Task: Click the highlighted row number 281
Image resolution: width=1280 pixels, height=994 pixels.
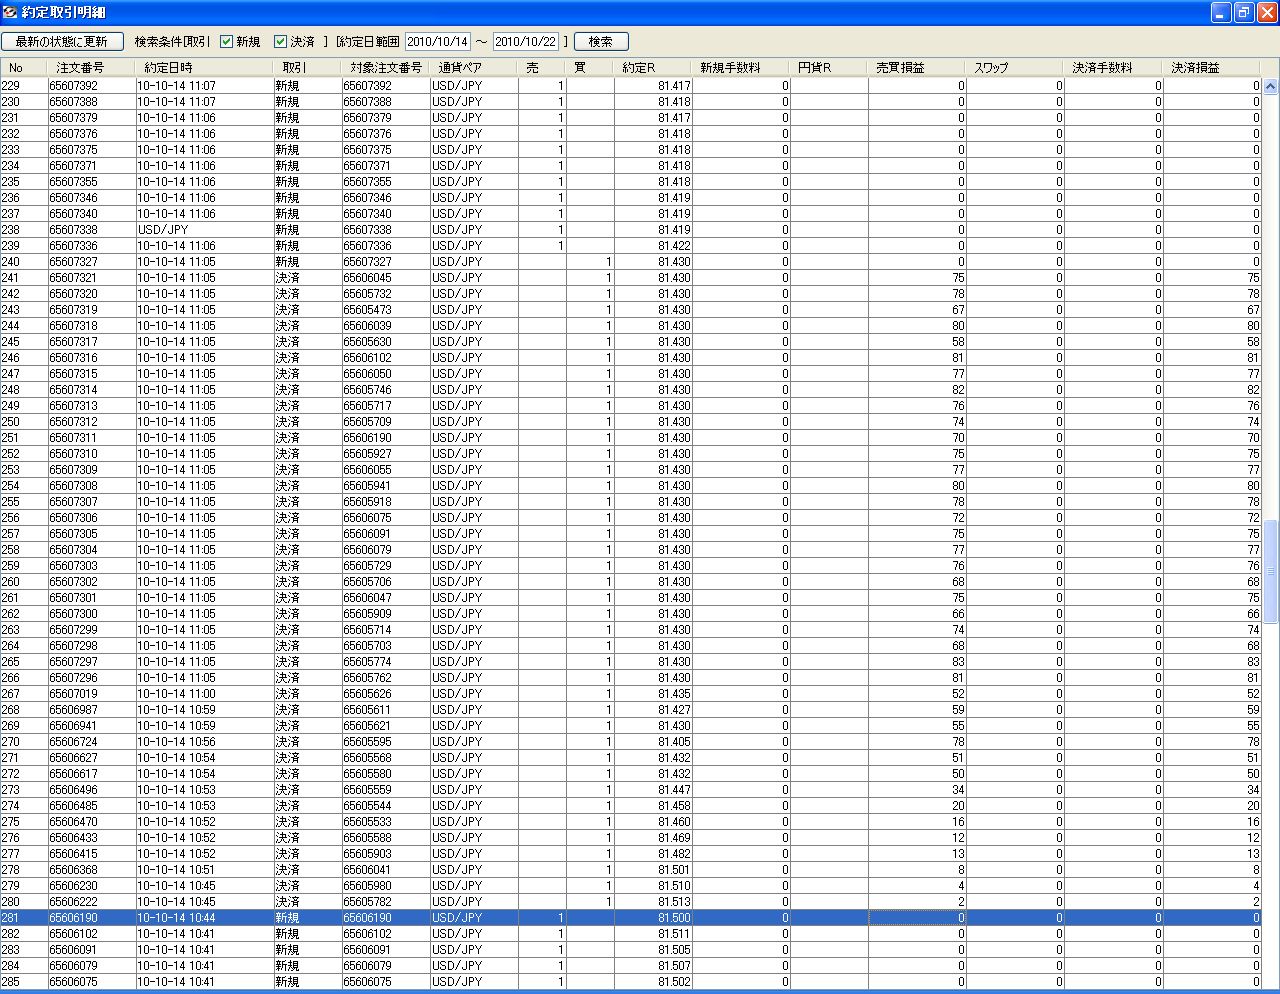Action: pos(23,918)
